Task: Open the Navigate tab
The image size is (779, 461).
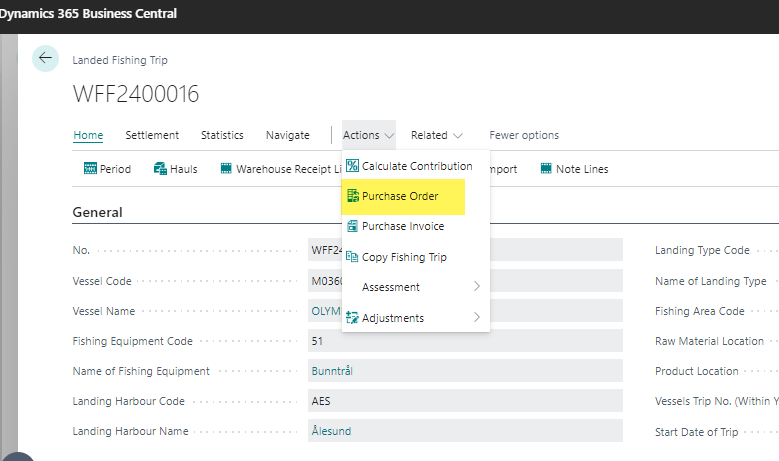Action: tap(287, 135)
